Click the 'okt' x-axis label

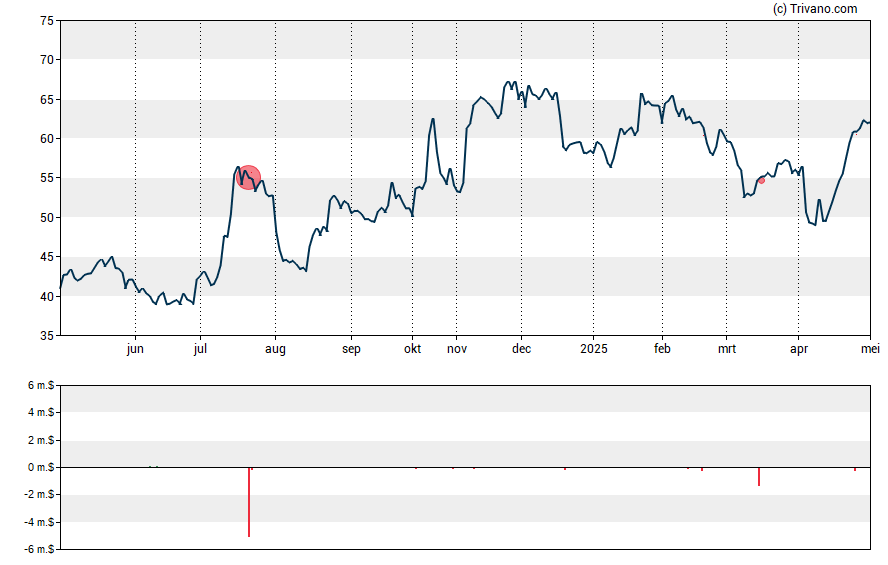coord(412,349)
